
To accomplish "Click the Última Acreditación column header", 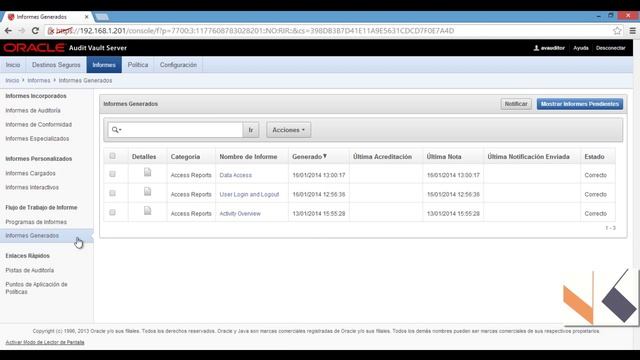I will click(x=382, y=157).
